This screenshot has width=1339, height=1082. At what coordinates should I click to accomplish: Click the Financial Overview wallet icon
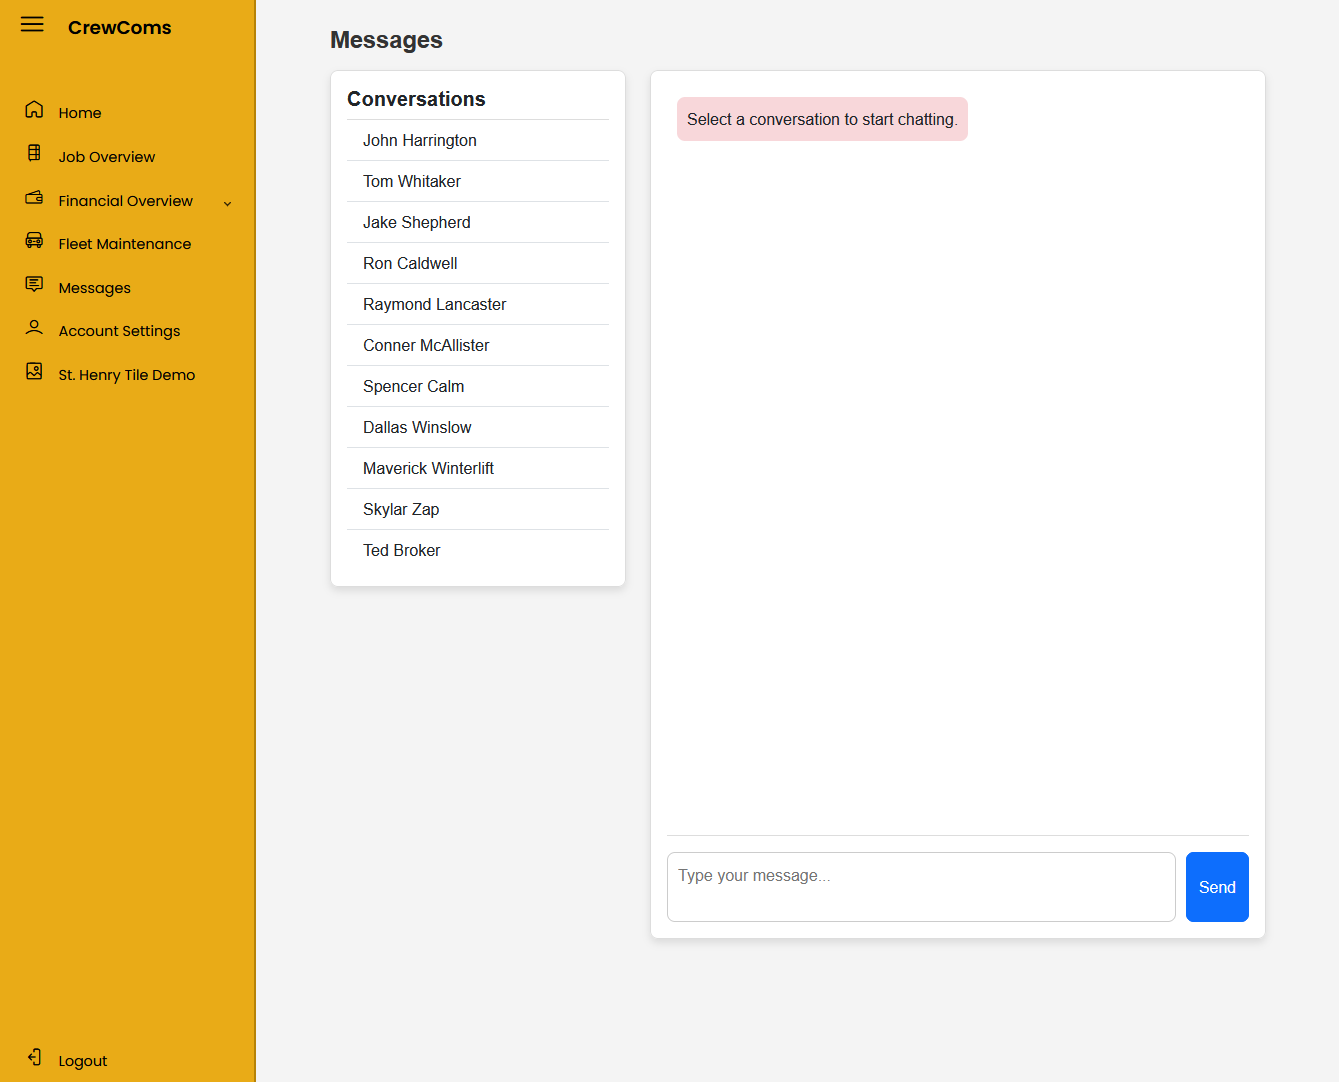[x=34, y=198]
